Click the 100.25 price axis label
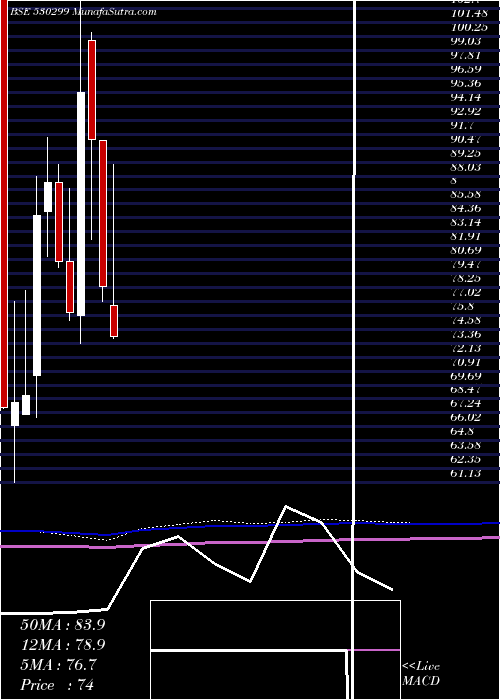Image resolution: width=500 pixels, height=700 pixels. (469, 27)
